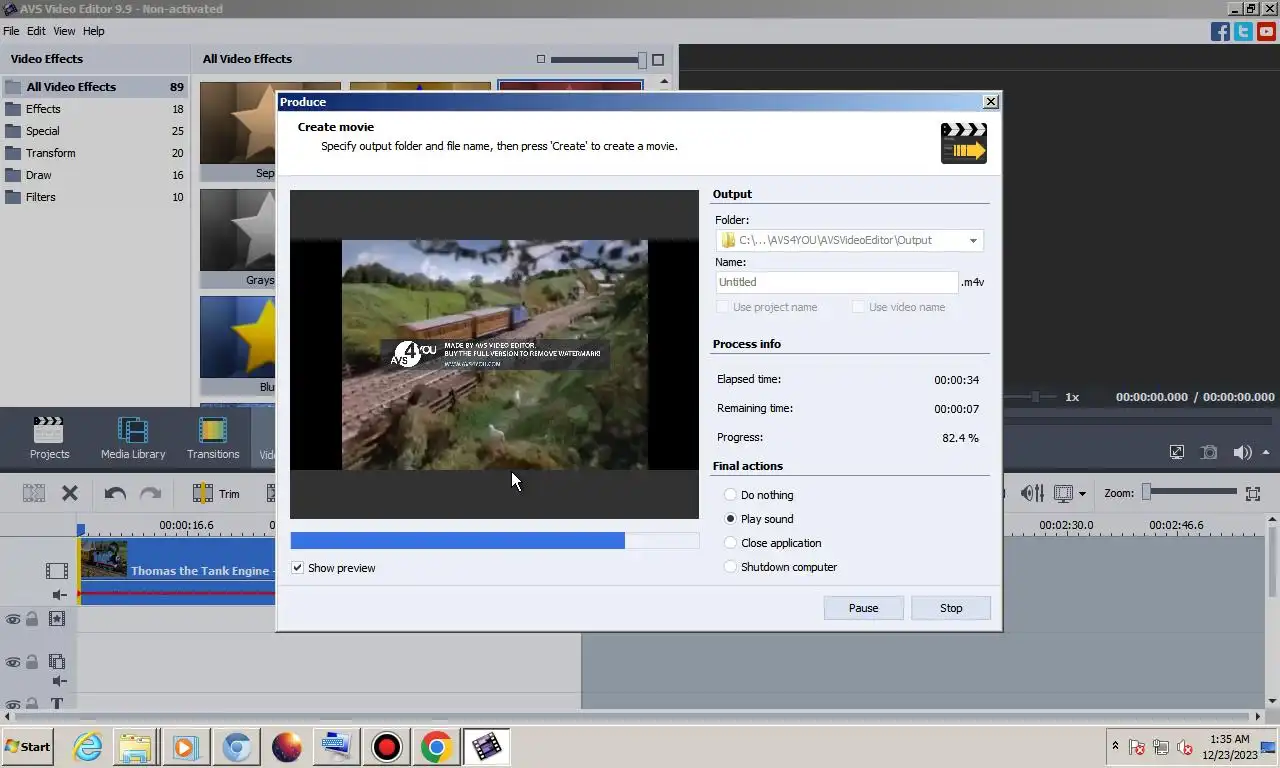Open the output Folder dropdown

[972, 240]
